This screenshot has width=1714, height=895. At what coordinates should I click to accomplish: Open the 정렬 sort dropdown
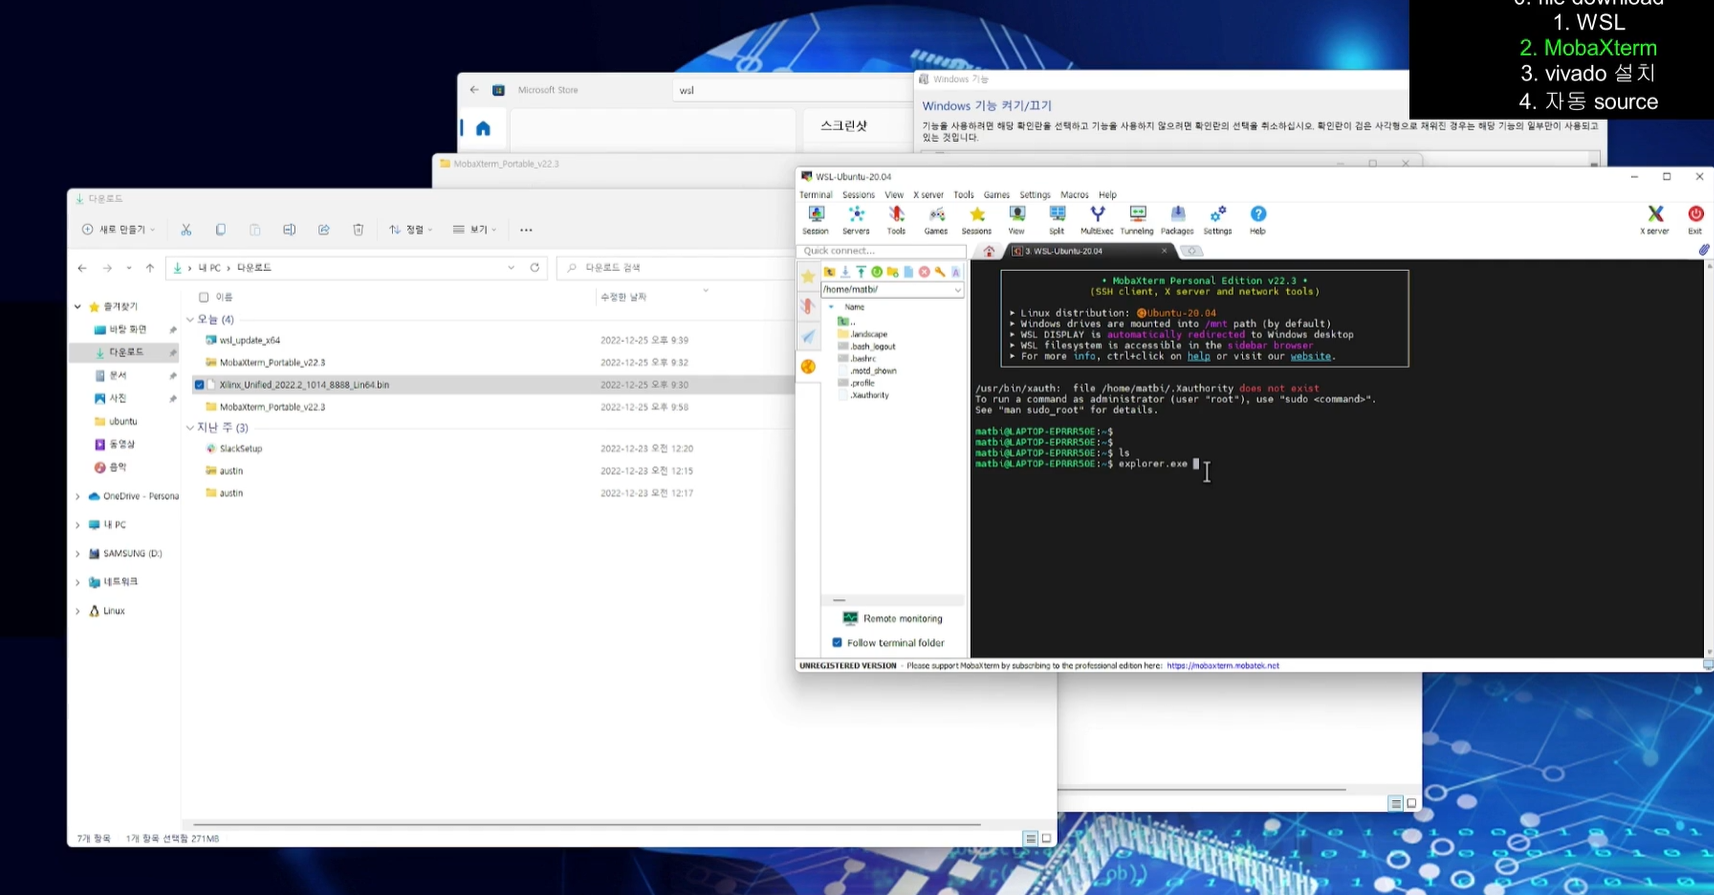pyautogui.click(x=411, y=229)
